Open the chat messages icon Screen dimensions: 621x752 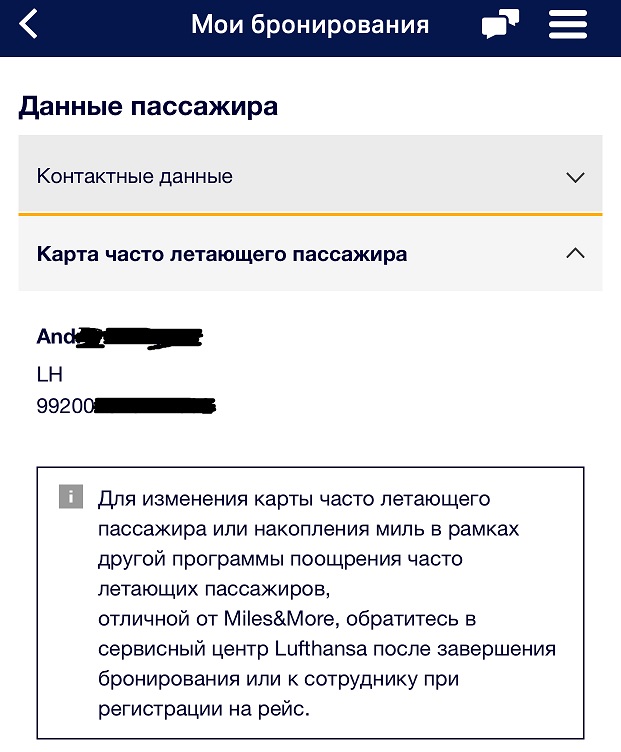point(500,24)
